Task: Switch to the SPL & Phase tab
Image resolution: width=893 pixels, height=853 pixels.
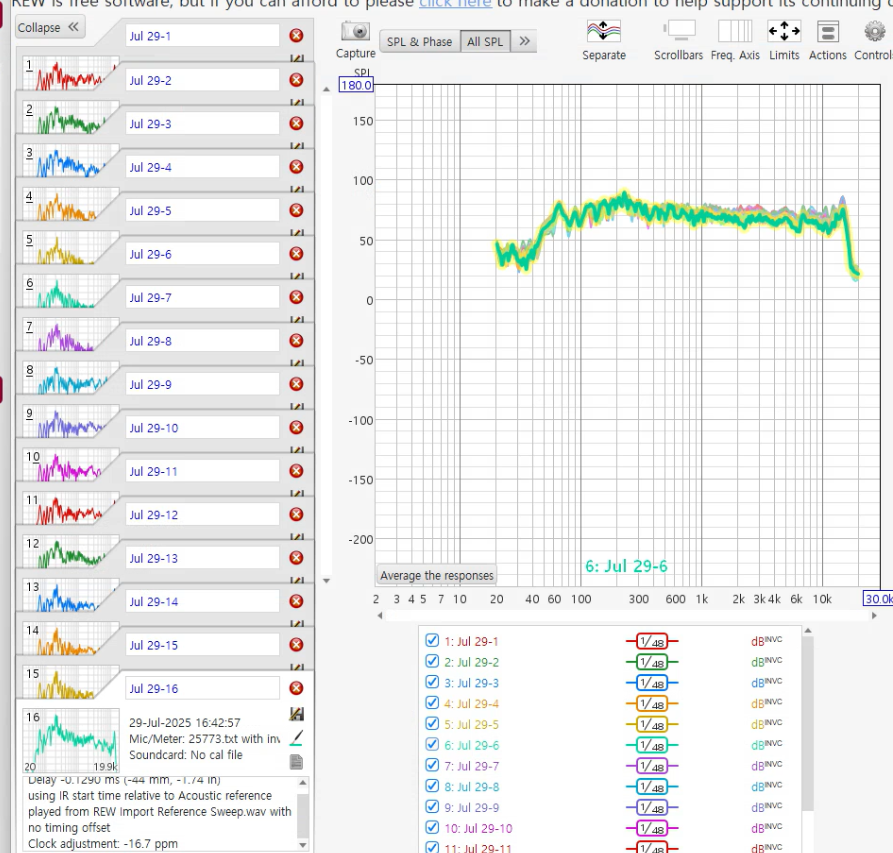Action: 420,42
